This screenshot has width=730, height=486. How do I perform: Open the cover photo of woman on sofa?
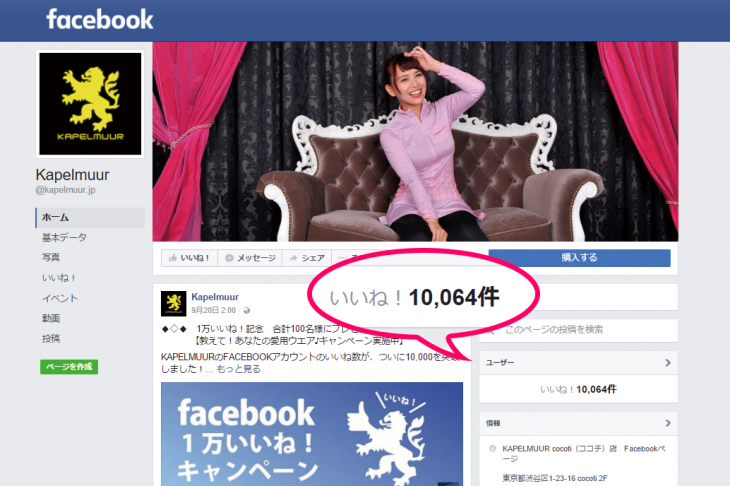[x=415, y=142]
